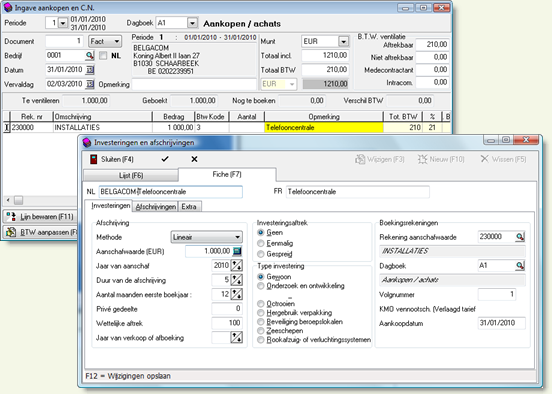Select the Eenmalig investeringsaftrek radio button

coord(261,243)
